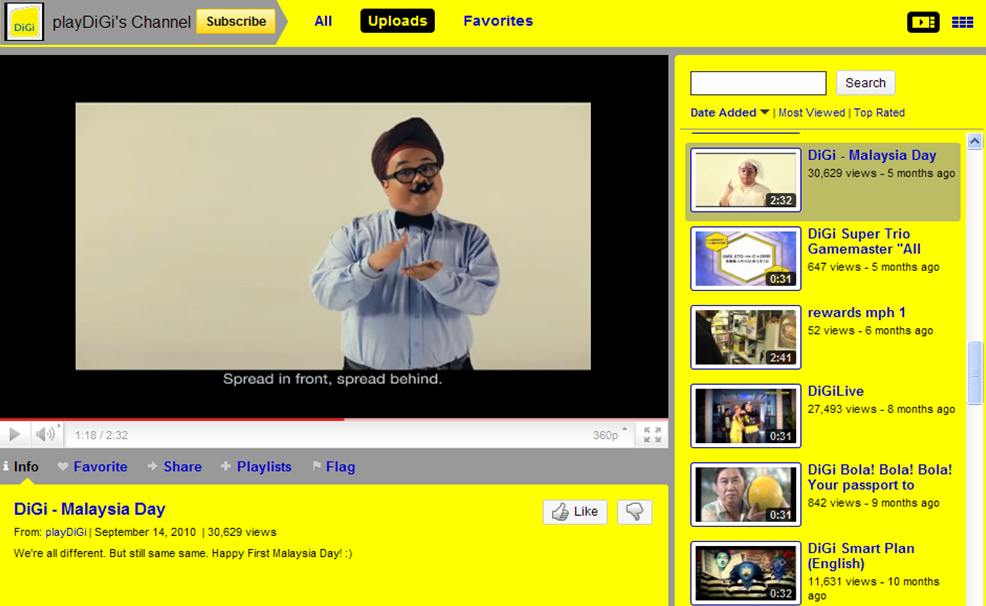Subscribe to playDiGi's Channel
The image size is (986, 606).
236,21
